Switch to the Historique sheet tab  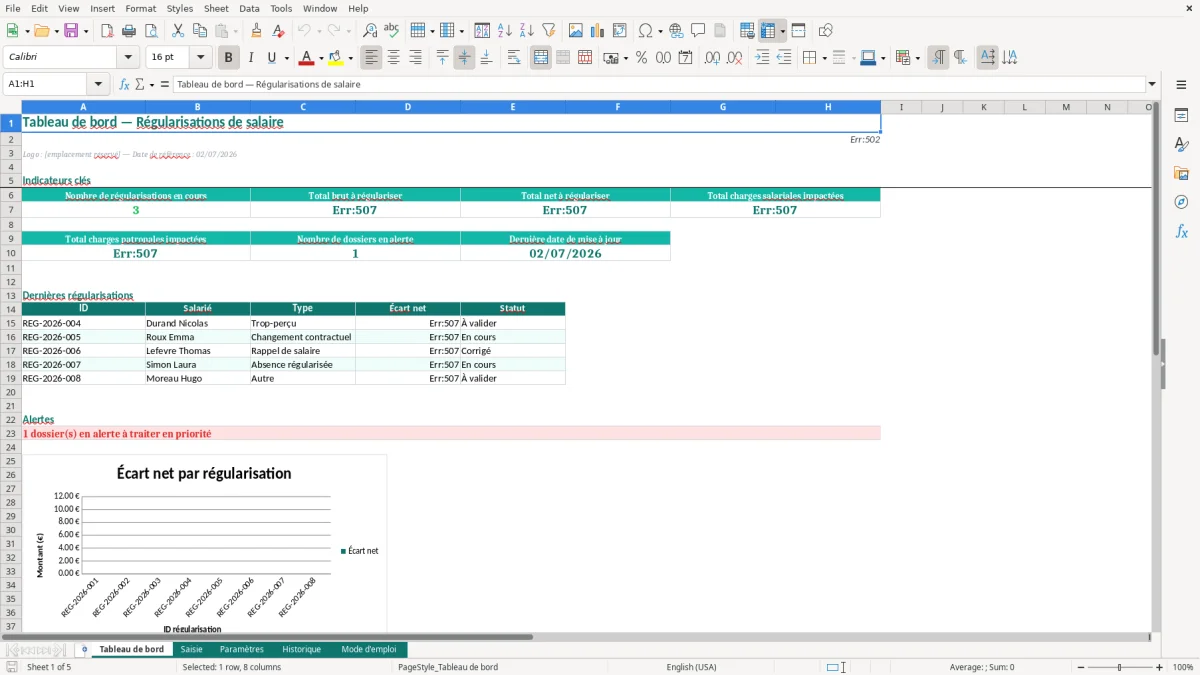(302, 649)
